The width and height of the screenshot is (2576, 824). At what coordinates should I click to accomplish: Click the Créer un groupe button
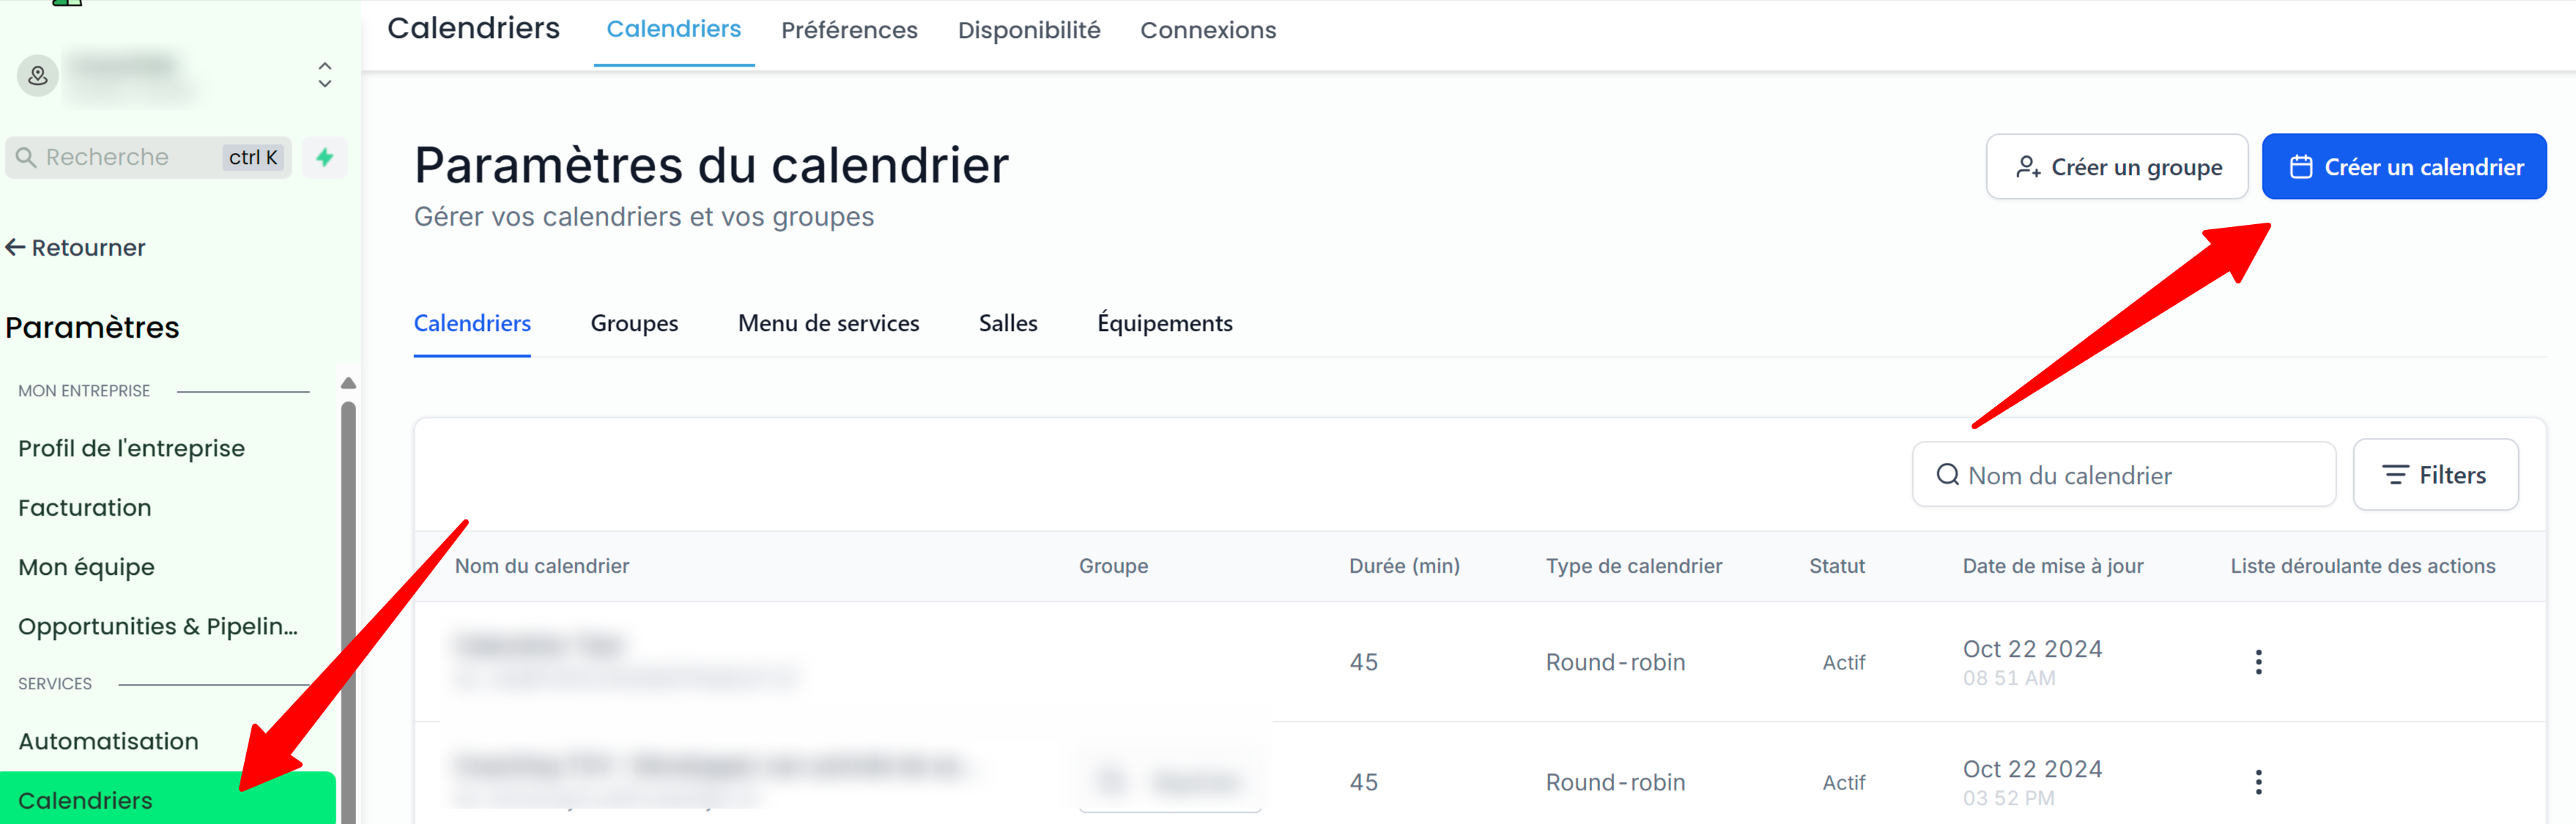2117,167
